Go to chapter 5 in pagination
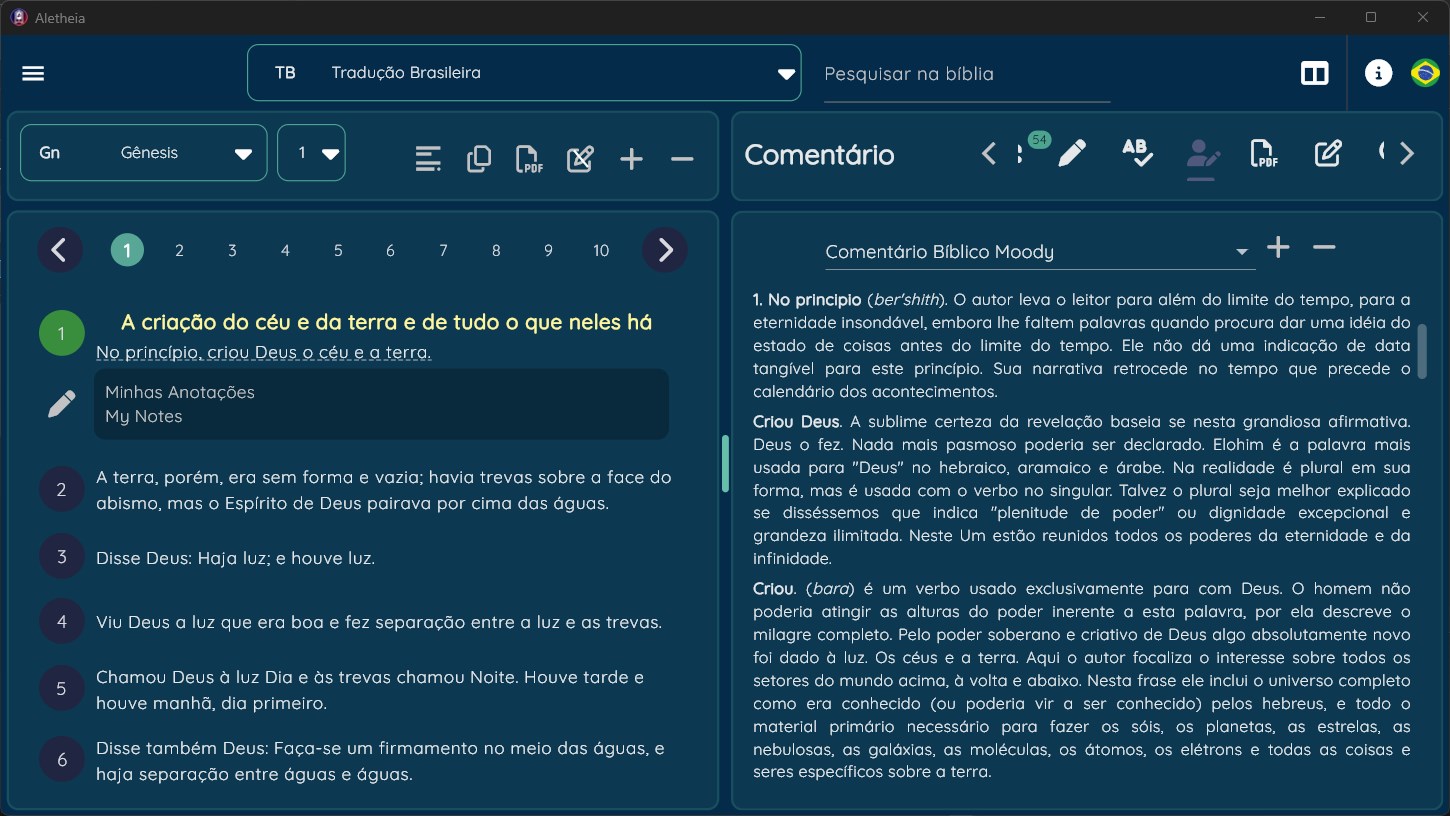The image size is (1450, 816). [x=338, y=251]
